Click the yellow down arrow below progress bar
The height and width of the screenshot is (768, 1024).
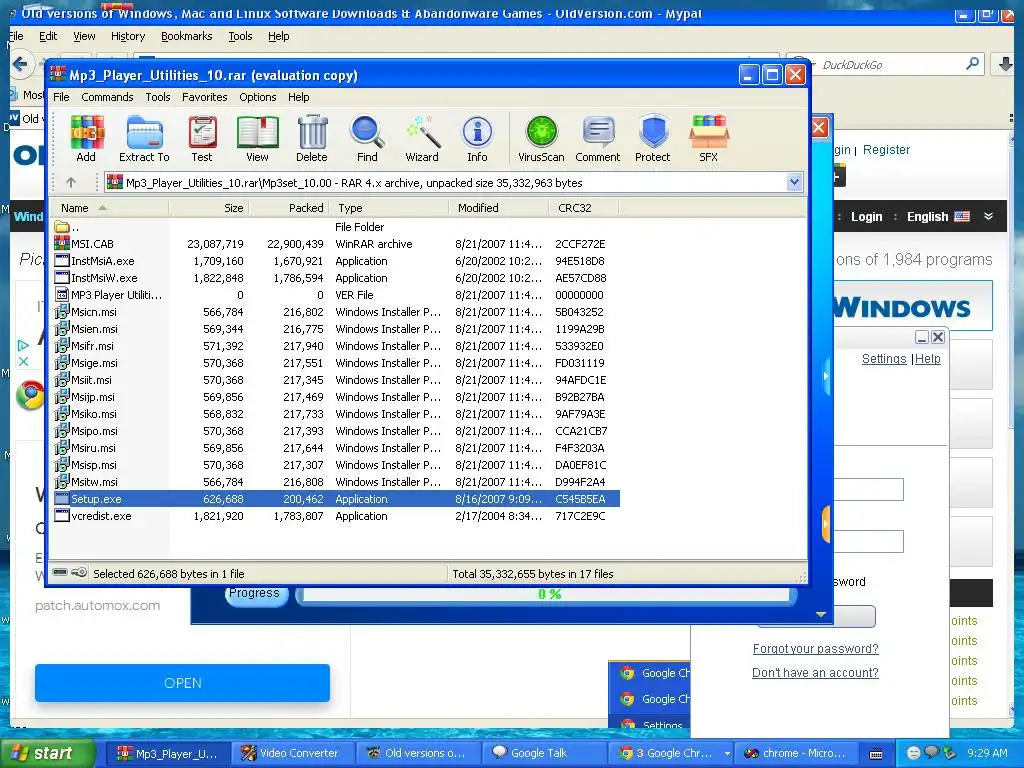click(x=821, y=615)
